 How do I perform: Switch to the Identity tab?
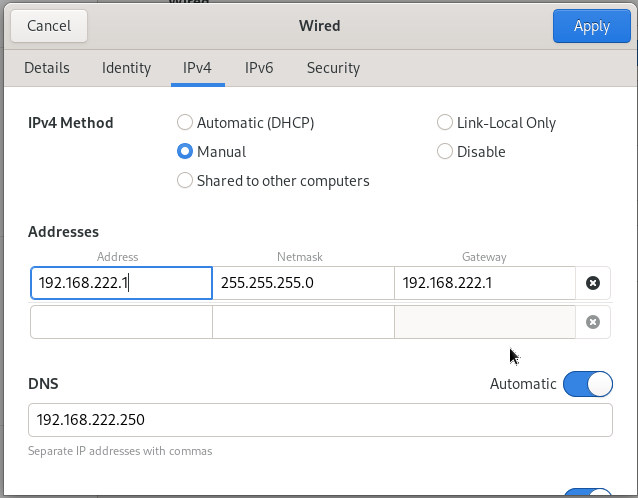(x=126, y=68)
